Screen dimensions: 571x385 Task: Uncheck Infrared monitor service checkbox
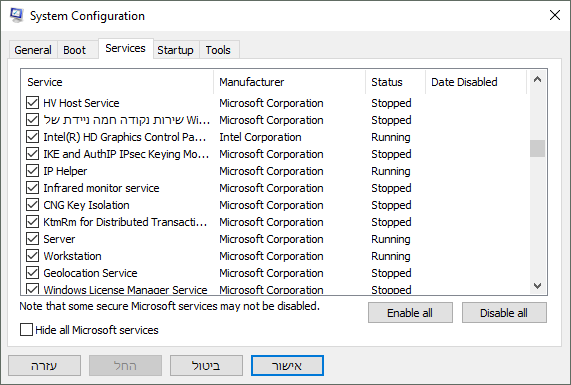point(32,188)
